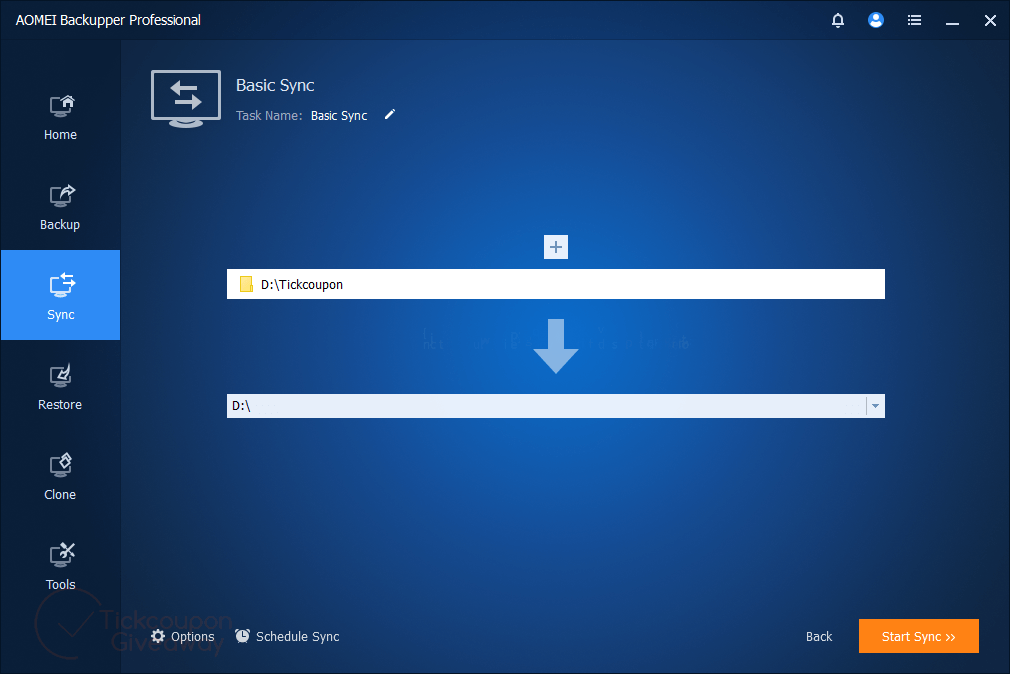This screenshot has height=674, width=1010.
Task: Click the Start Sync button
Action: click(x=918, y=636)
